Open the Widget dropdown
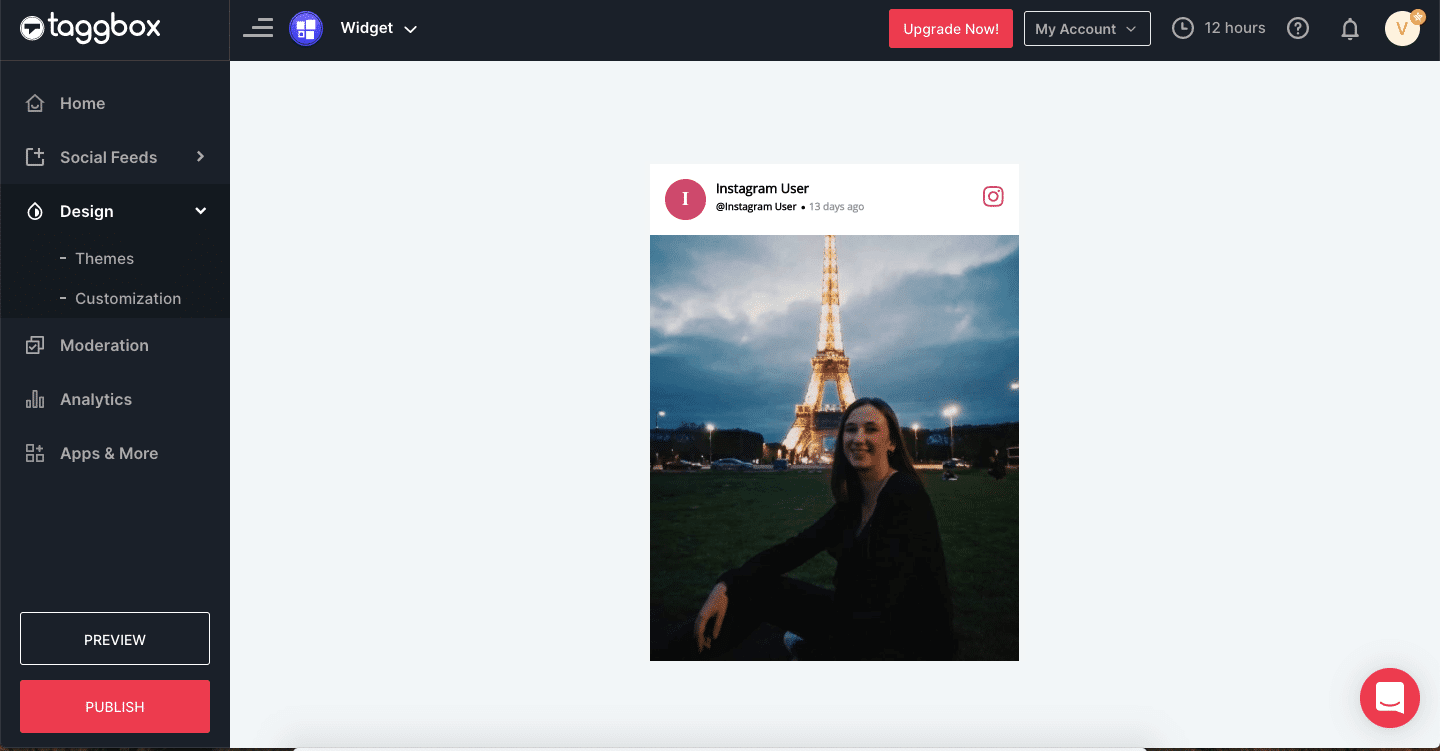This screenshot has height=751, width=1440. [x=378, y=28]
